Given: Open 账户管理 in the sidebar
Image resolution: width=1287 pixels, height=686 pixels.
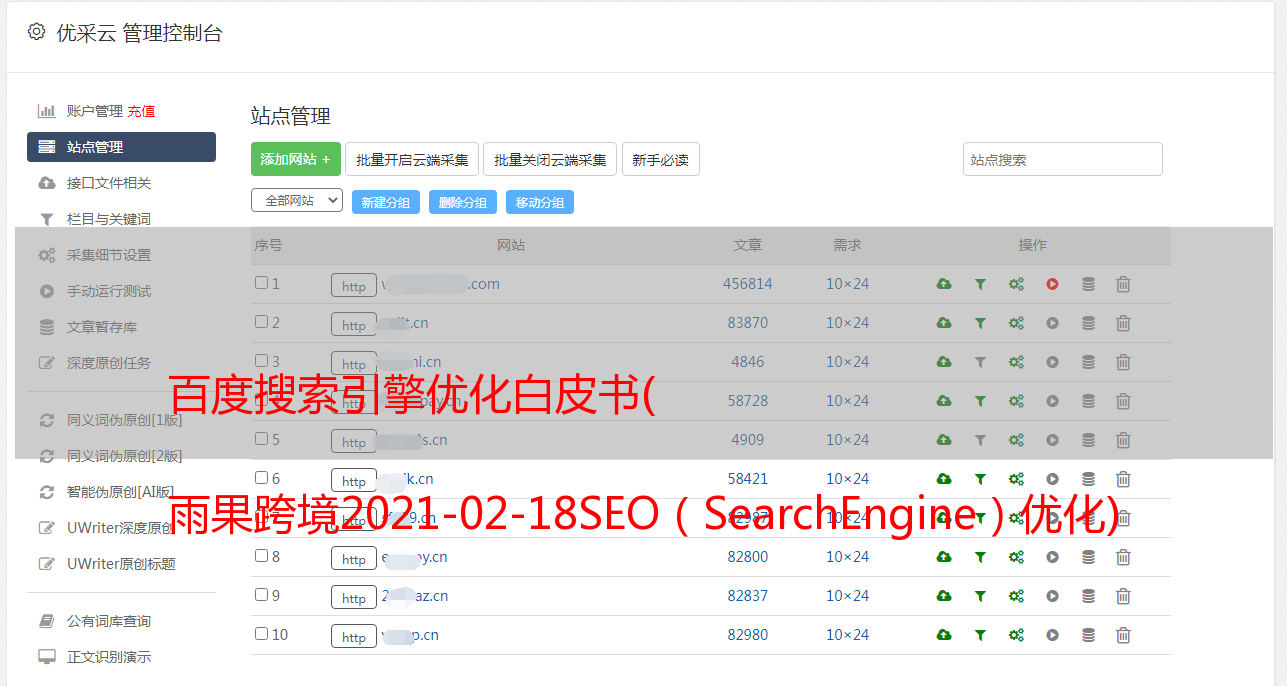Looking at the screenshot, I should (94, 111).
